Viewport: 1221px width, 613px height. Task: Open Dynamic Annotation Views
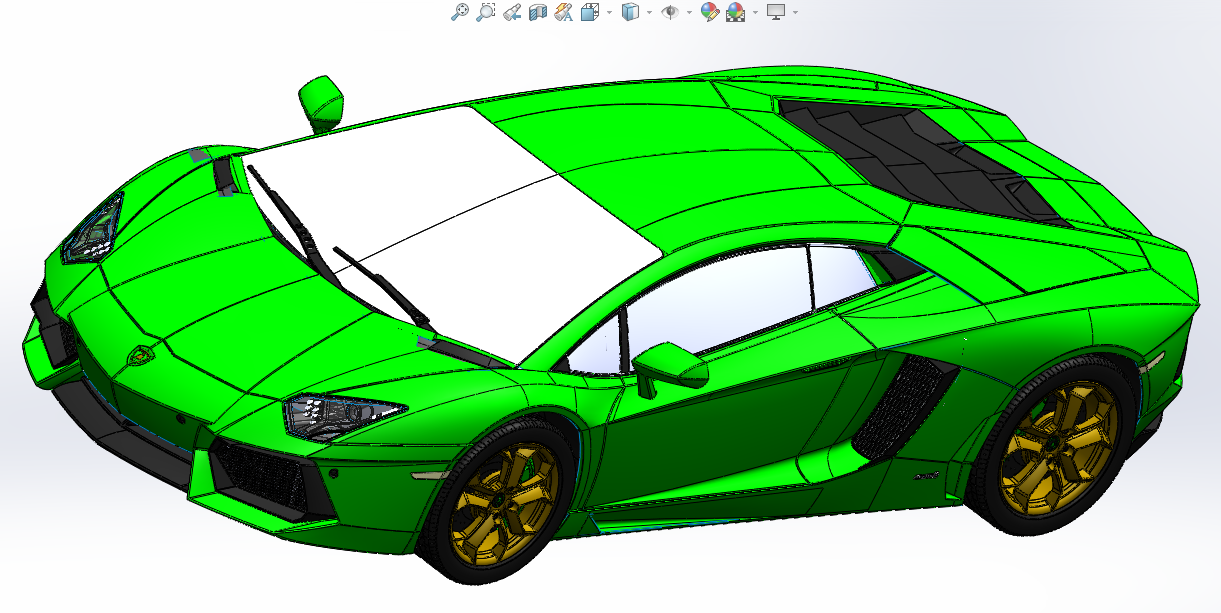pos(564,12)
